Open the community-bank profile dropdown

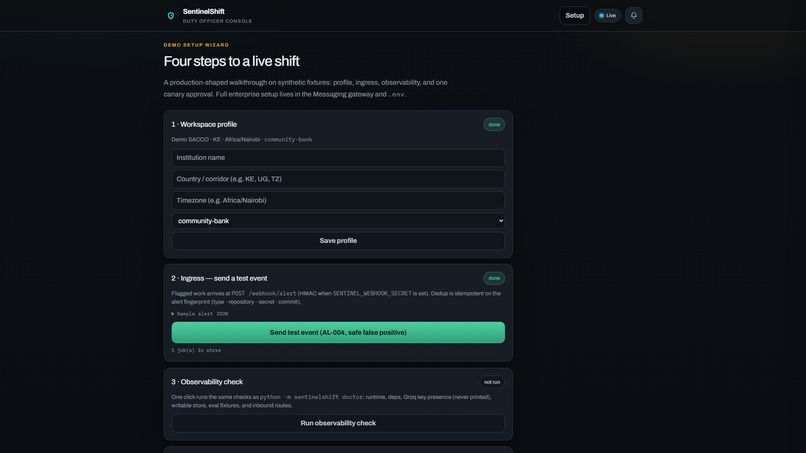[x=338, y=221]
